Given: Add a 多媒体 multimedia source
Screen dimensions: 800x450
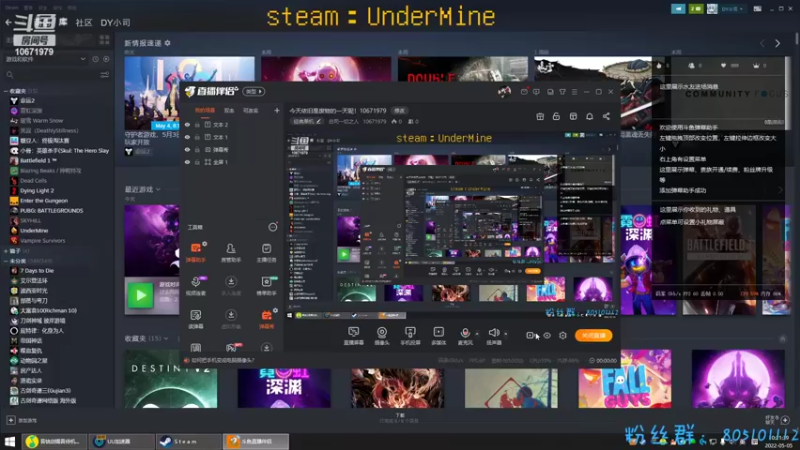Looking at the screenshot, I should coord(439,336).
